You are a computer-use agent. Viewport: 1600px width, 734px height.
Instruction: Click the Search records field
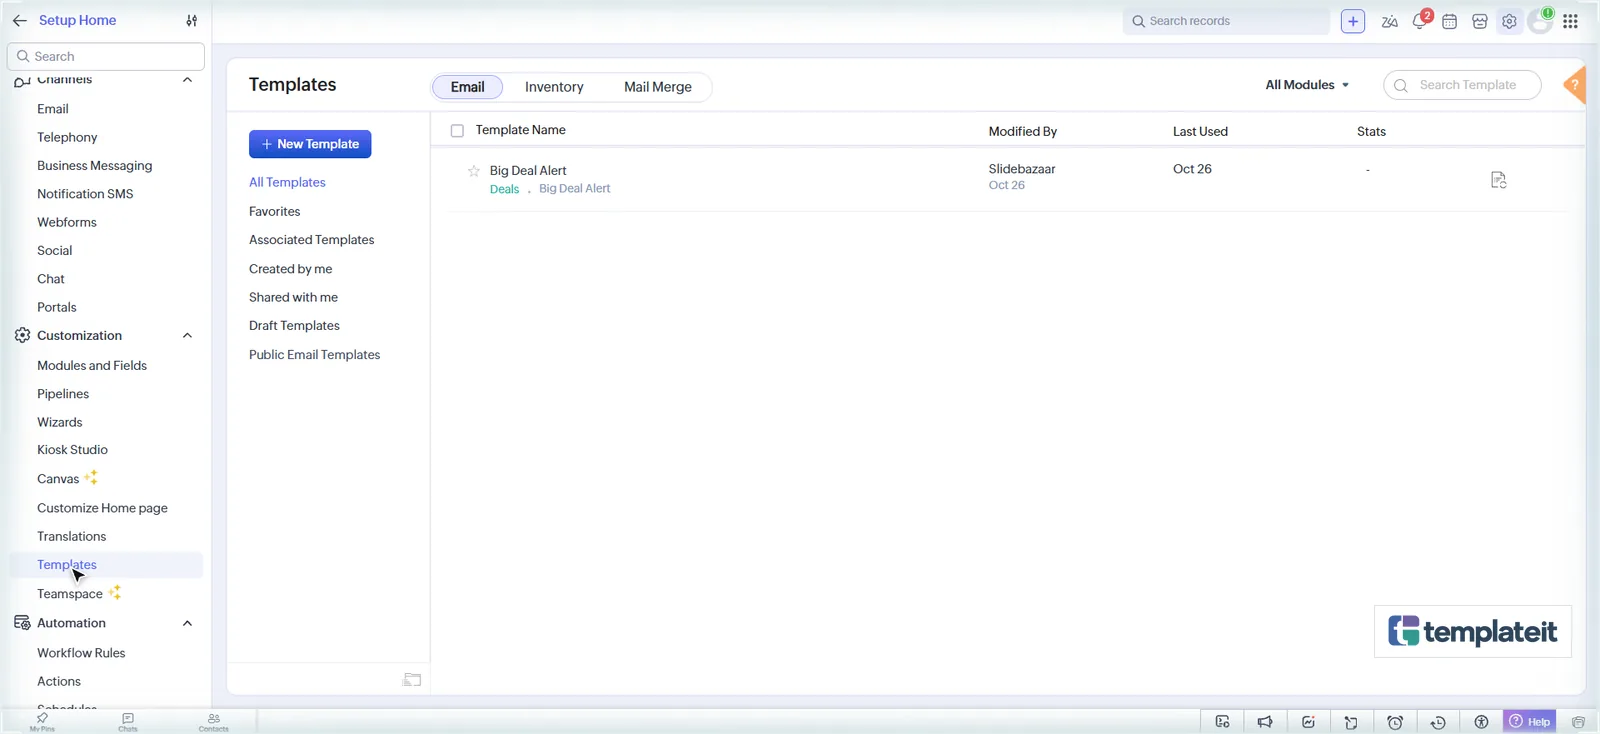(1227, 21)
